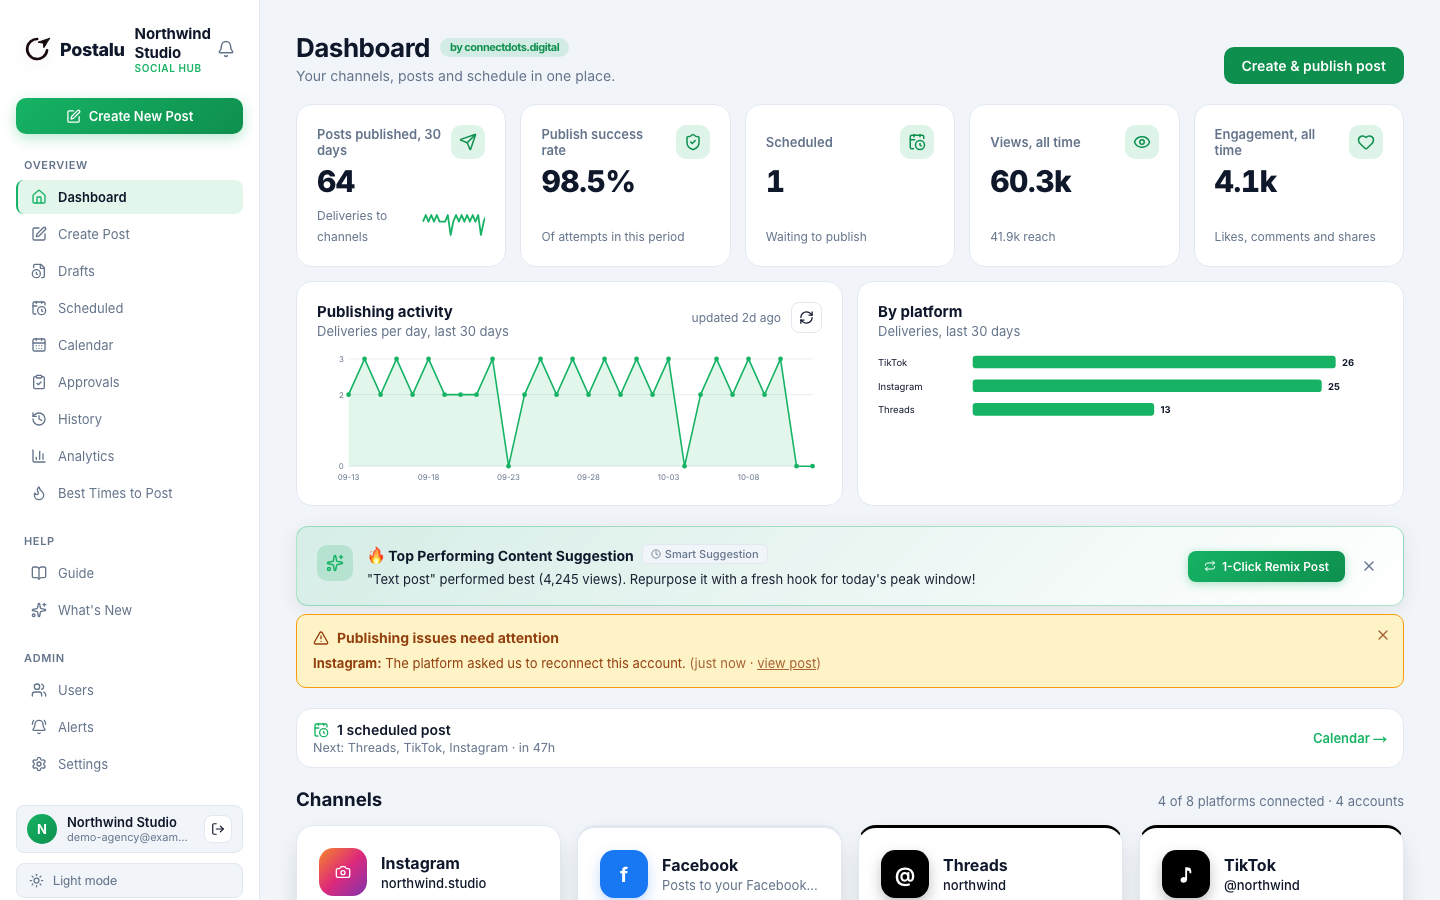Click the Create New Post button
This screenshot has width=1440, height=900.
click(129, 116)
